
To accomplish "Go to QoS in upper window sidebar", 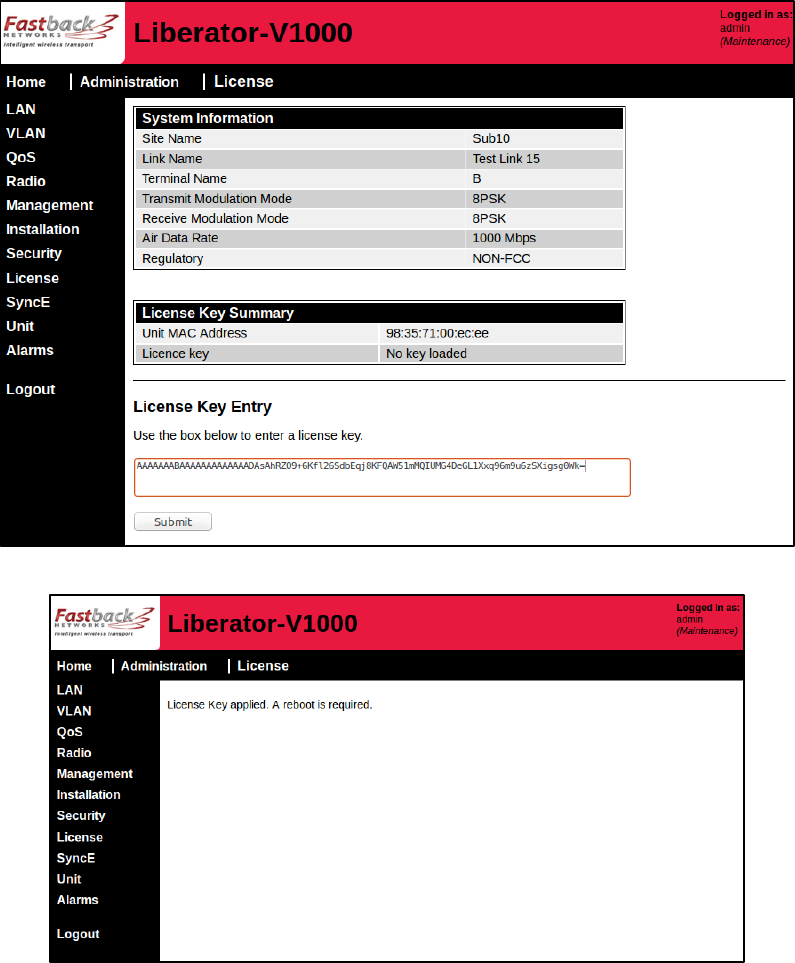I will click(x=21, y=157).
